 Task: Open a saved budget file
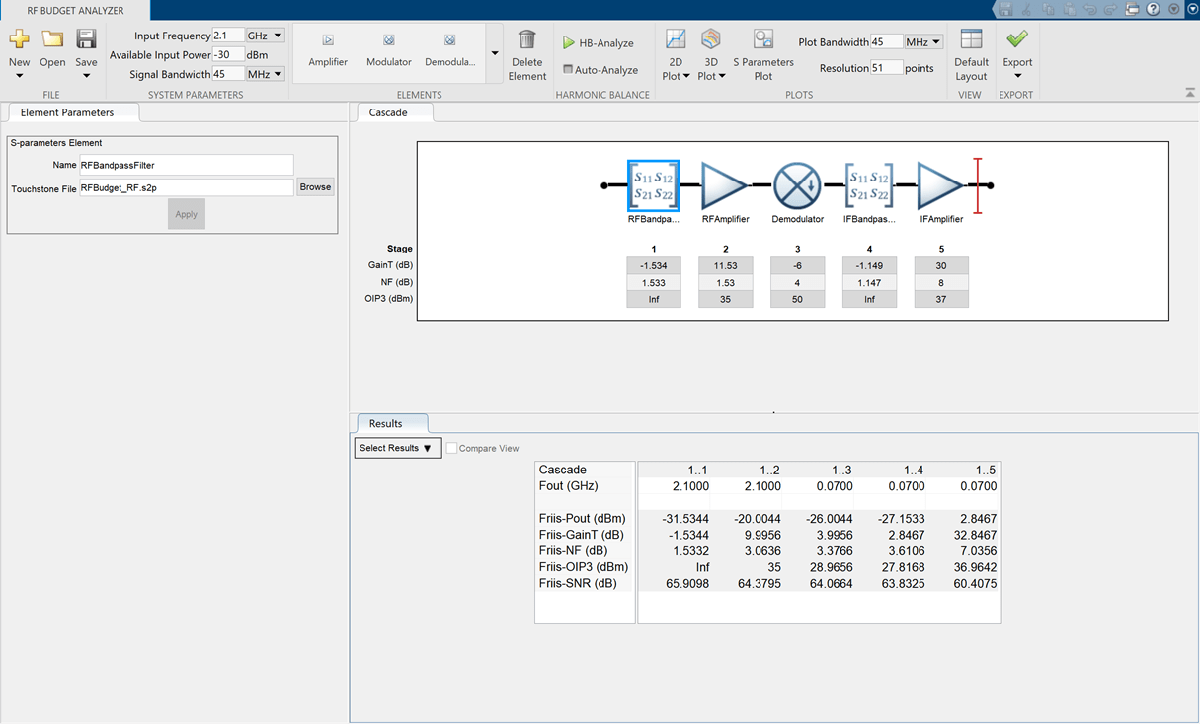52,48
